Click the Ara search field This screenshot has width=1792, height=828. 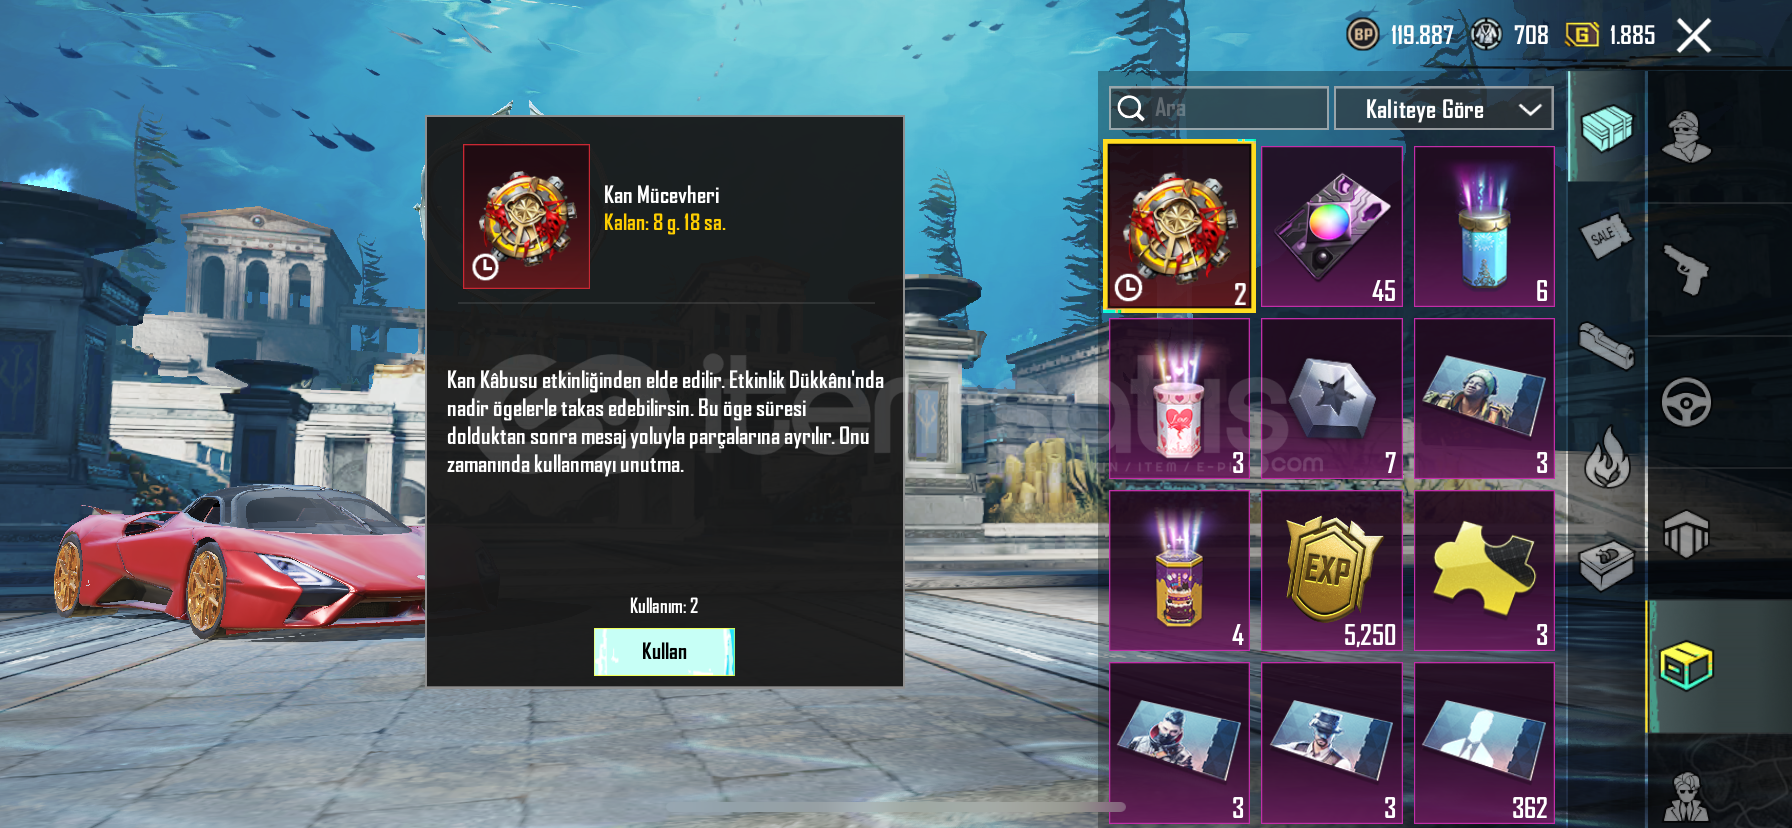click(x=1219, y=108)
